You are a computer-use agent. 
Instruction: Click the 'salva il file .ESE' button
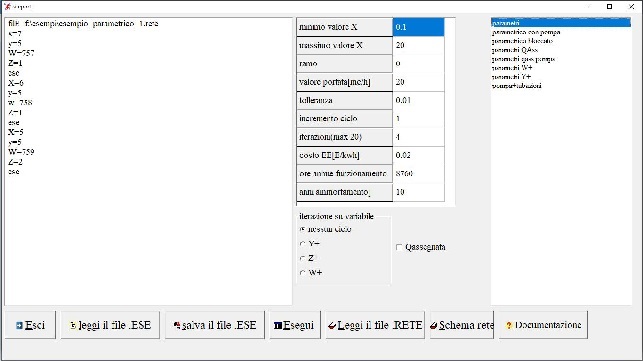215,325
